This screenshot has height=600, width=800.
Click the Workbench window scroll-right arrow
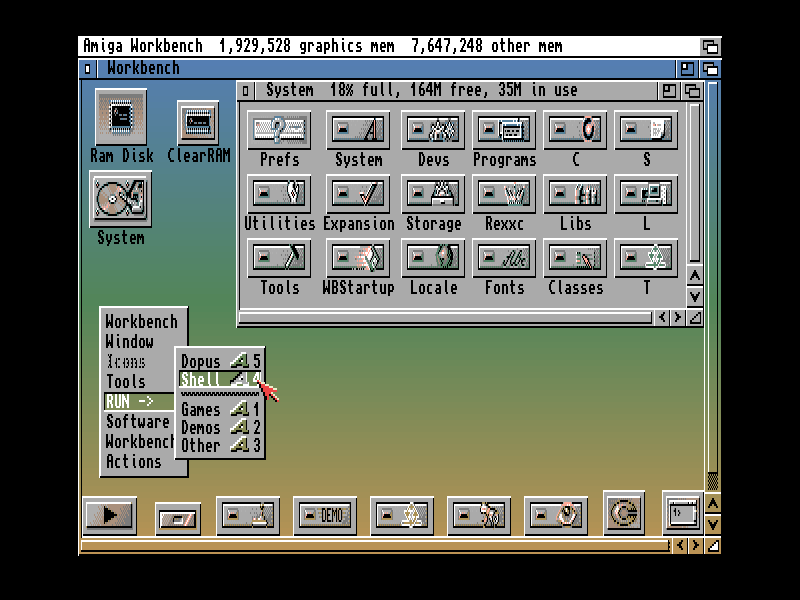click(x=695, y=545)
